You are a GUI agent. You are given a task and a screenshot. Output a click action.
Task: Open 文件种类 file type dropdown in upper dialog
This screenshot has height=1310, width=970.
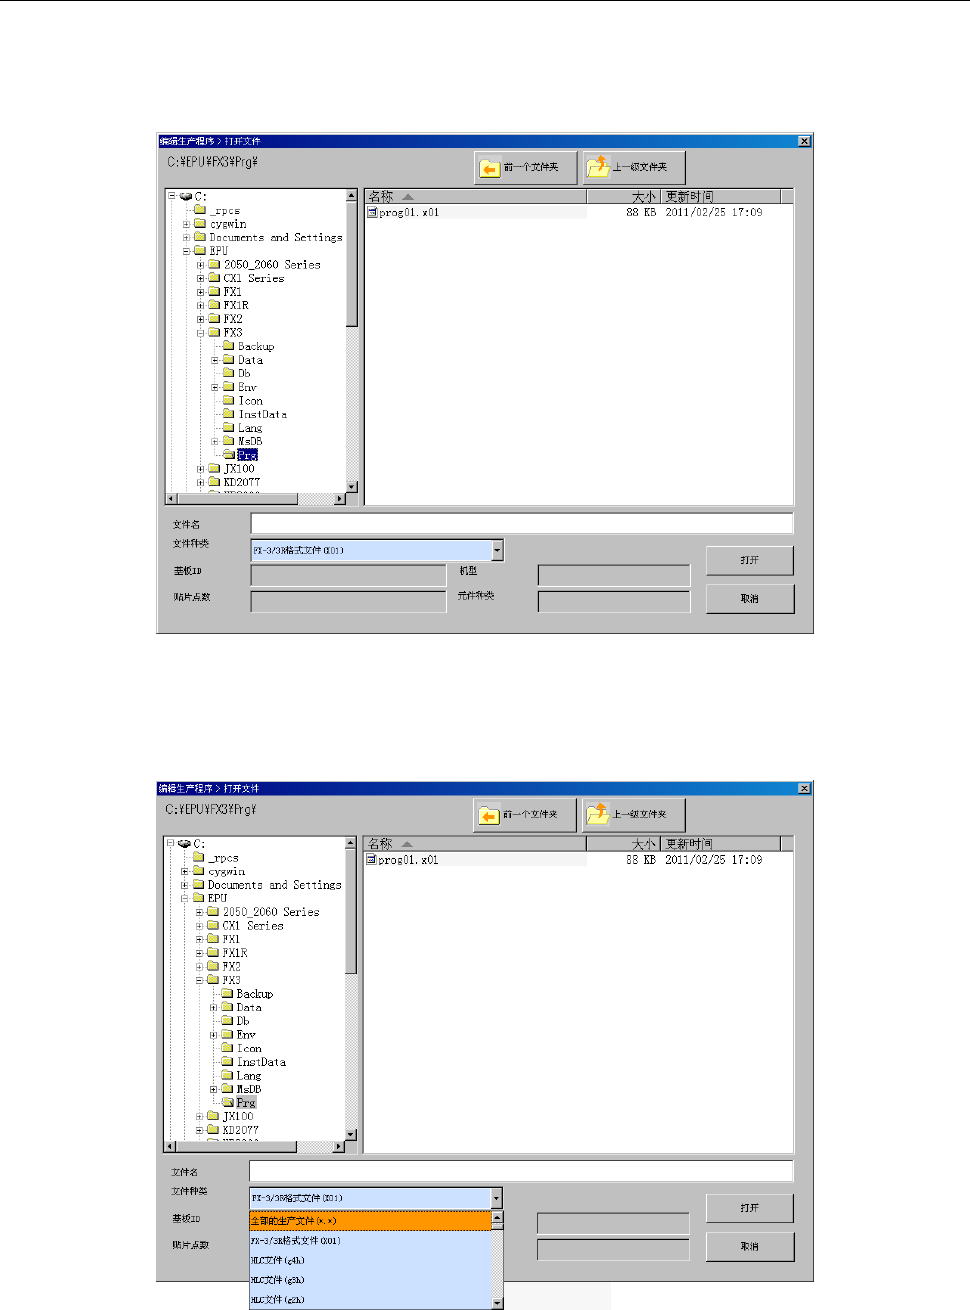[x=497, y=550]
